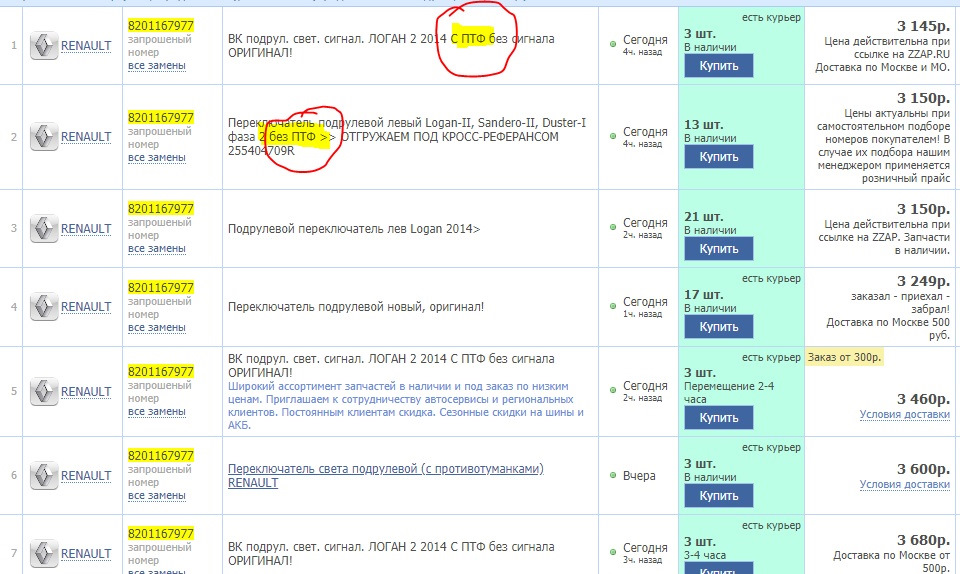Open the RENAULT brand link in row 7
Image resolution: width=960 pixels, height=574 pixels.
point(86,553)
